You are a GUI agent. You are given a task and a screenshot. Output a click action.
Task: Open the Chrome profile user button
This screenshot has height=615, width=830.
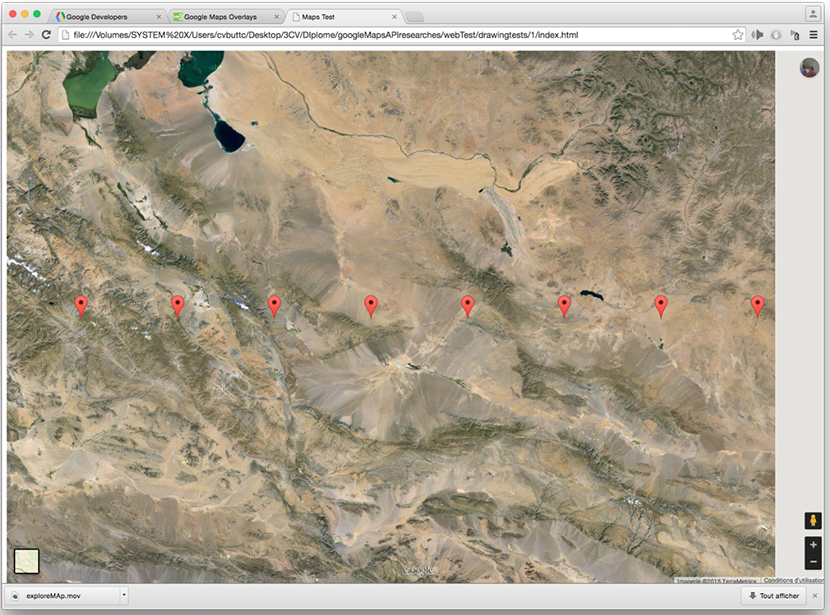click(812, 14)
